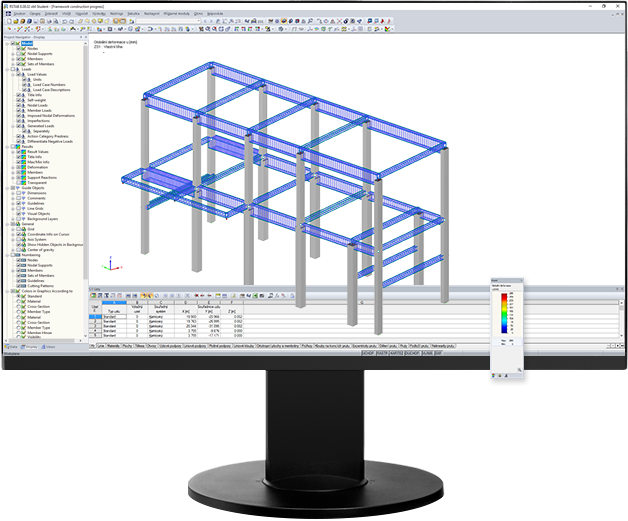The width and height of the screenshot is (628, 521).
Task: Select the first row cell in the table
Action: [115, 315]
